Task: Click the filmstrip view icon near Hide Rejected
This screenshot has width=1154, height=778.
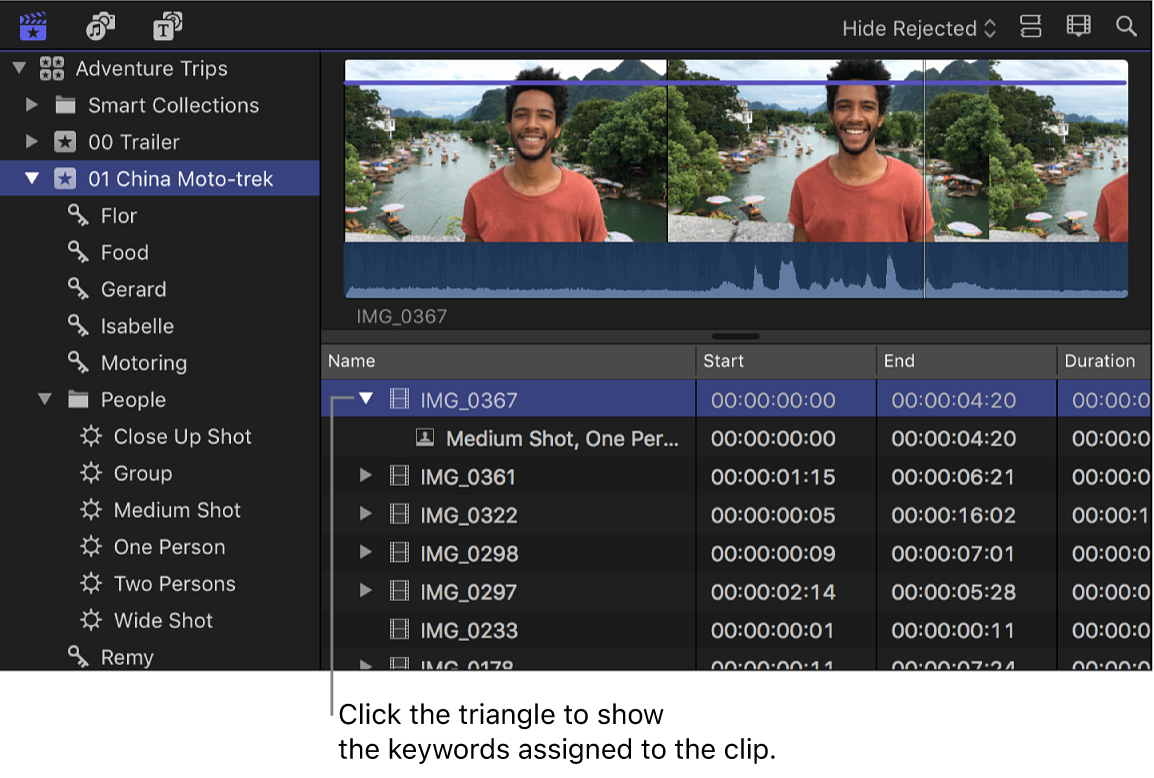Action: coord(1078,26)
